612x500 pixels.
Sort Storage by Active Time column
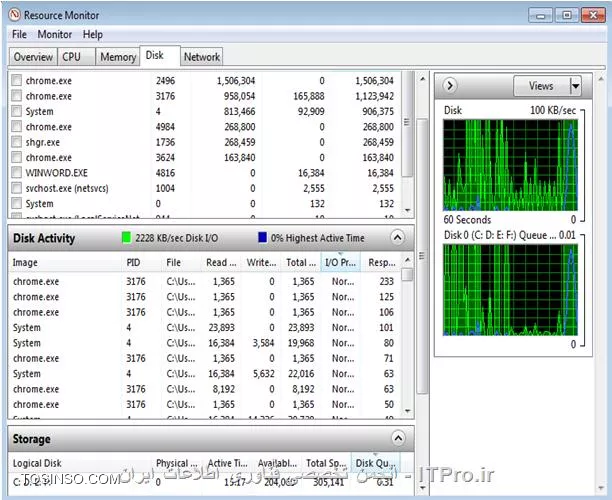point(228,463)
